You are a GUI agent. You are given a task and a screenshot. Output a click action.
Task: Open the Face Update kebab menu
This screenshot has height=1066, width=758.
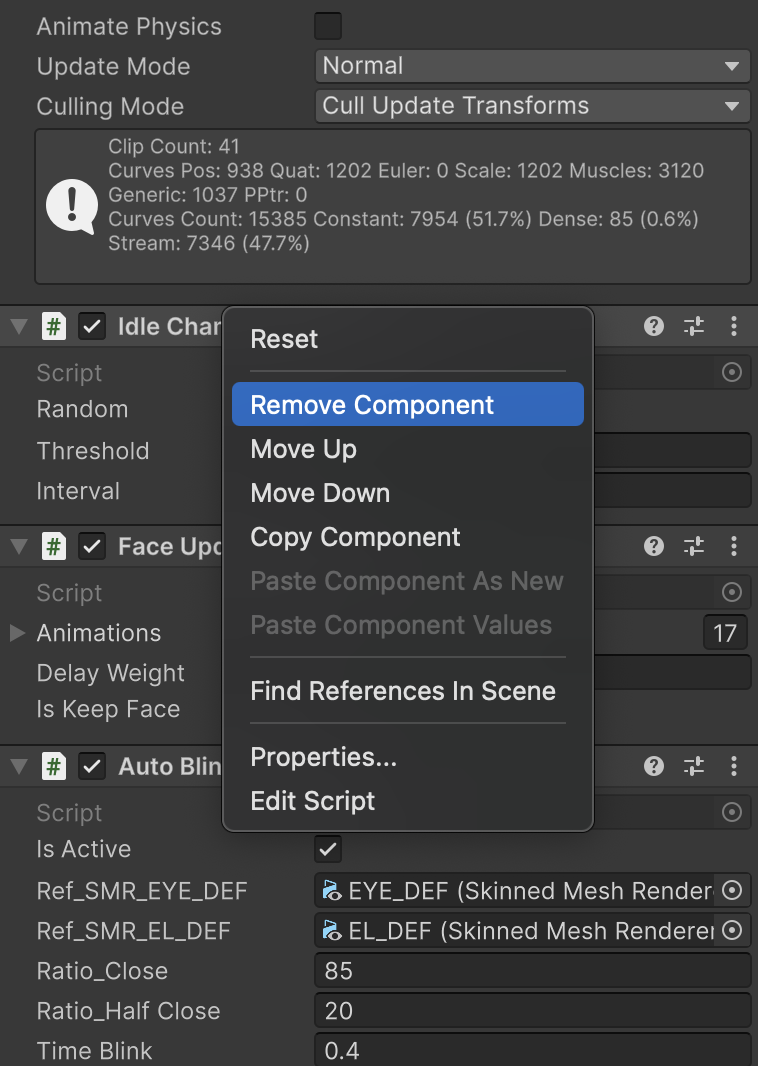(x=734, y=546)
